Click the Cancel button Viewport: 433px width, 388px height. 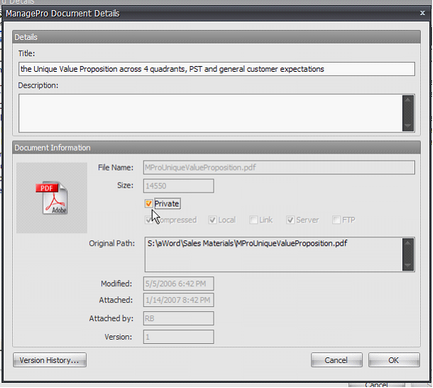click(337, 360)
